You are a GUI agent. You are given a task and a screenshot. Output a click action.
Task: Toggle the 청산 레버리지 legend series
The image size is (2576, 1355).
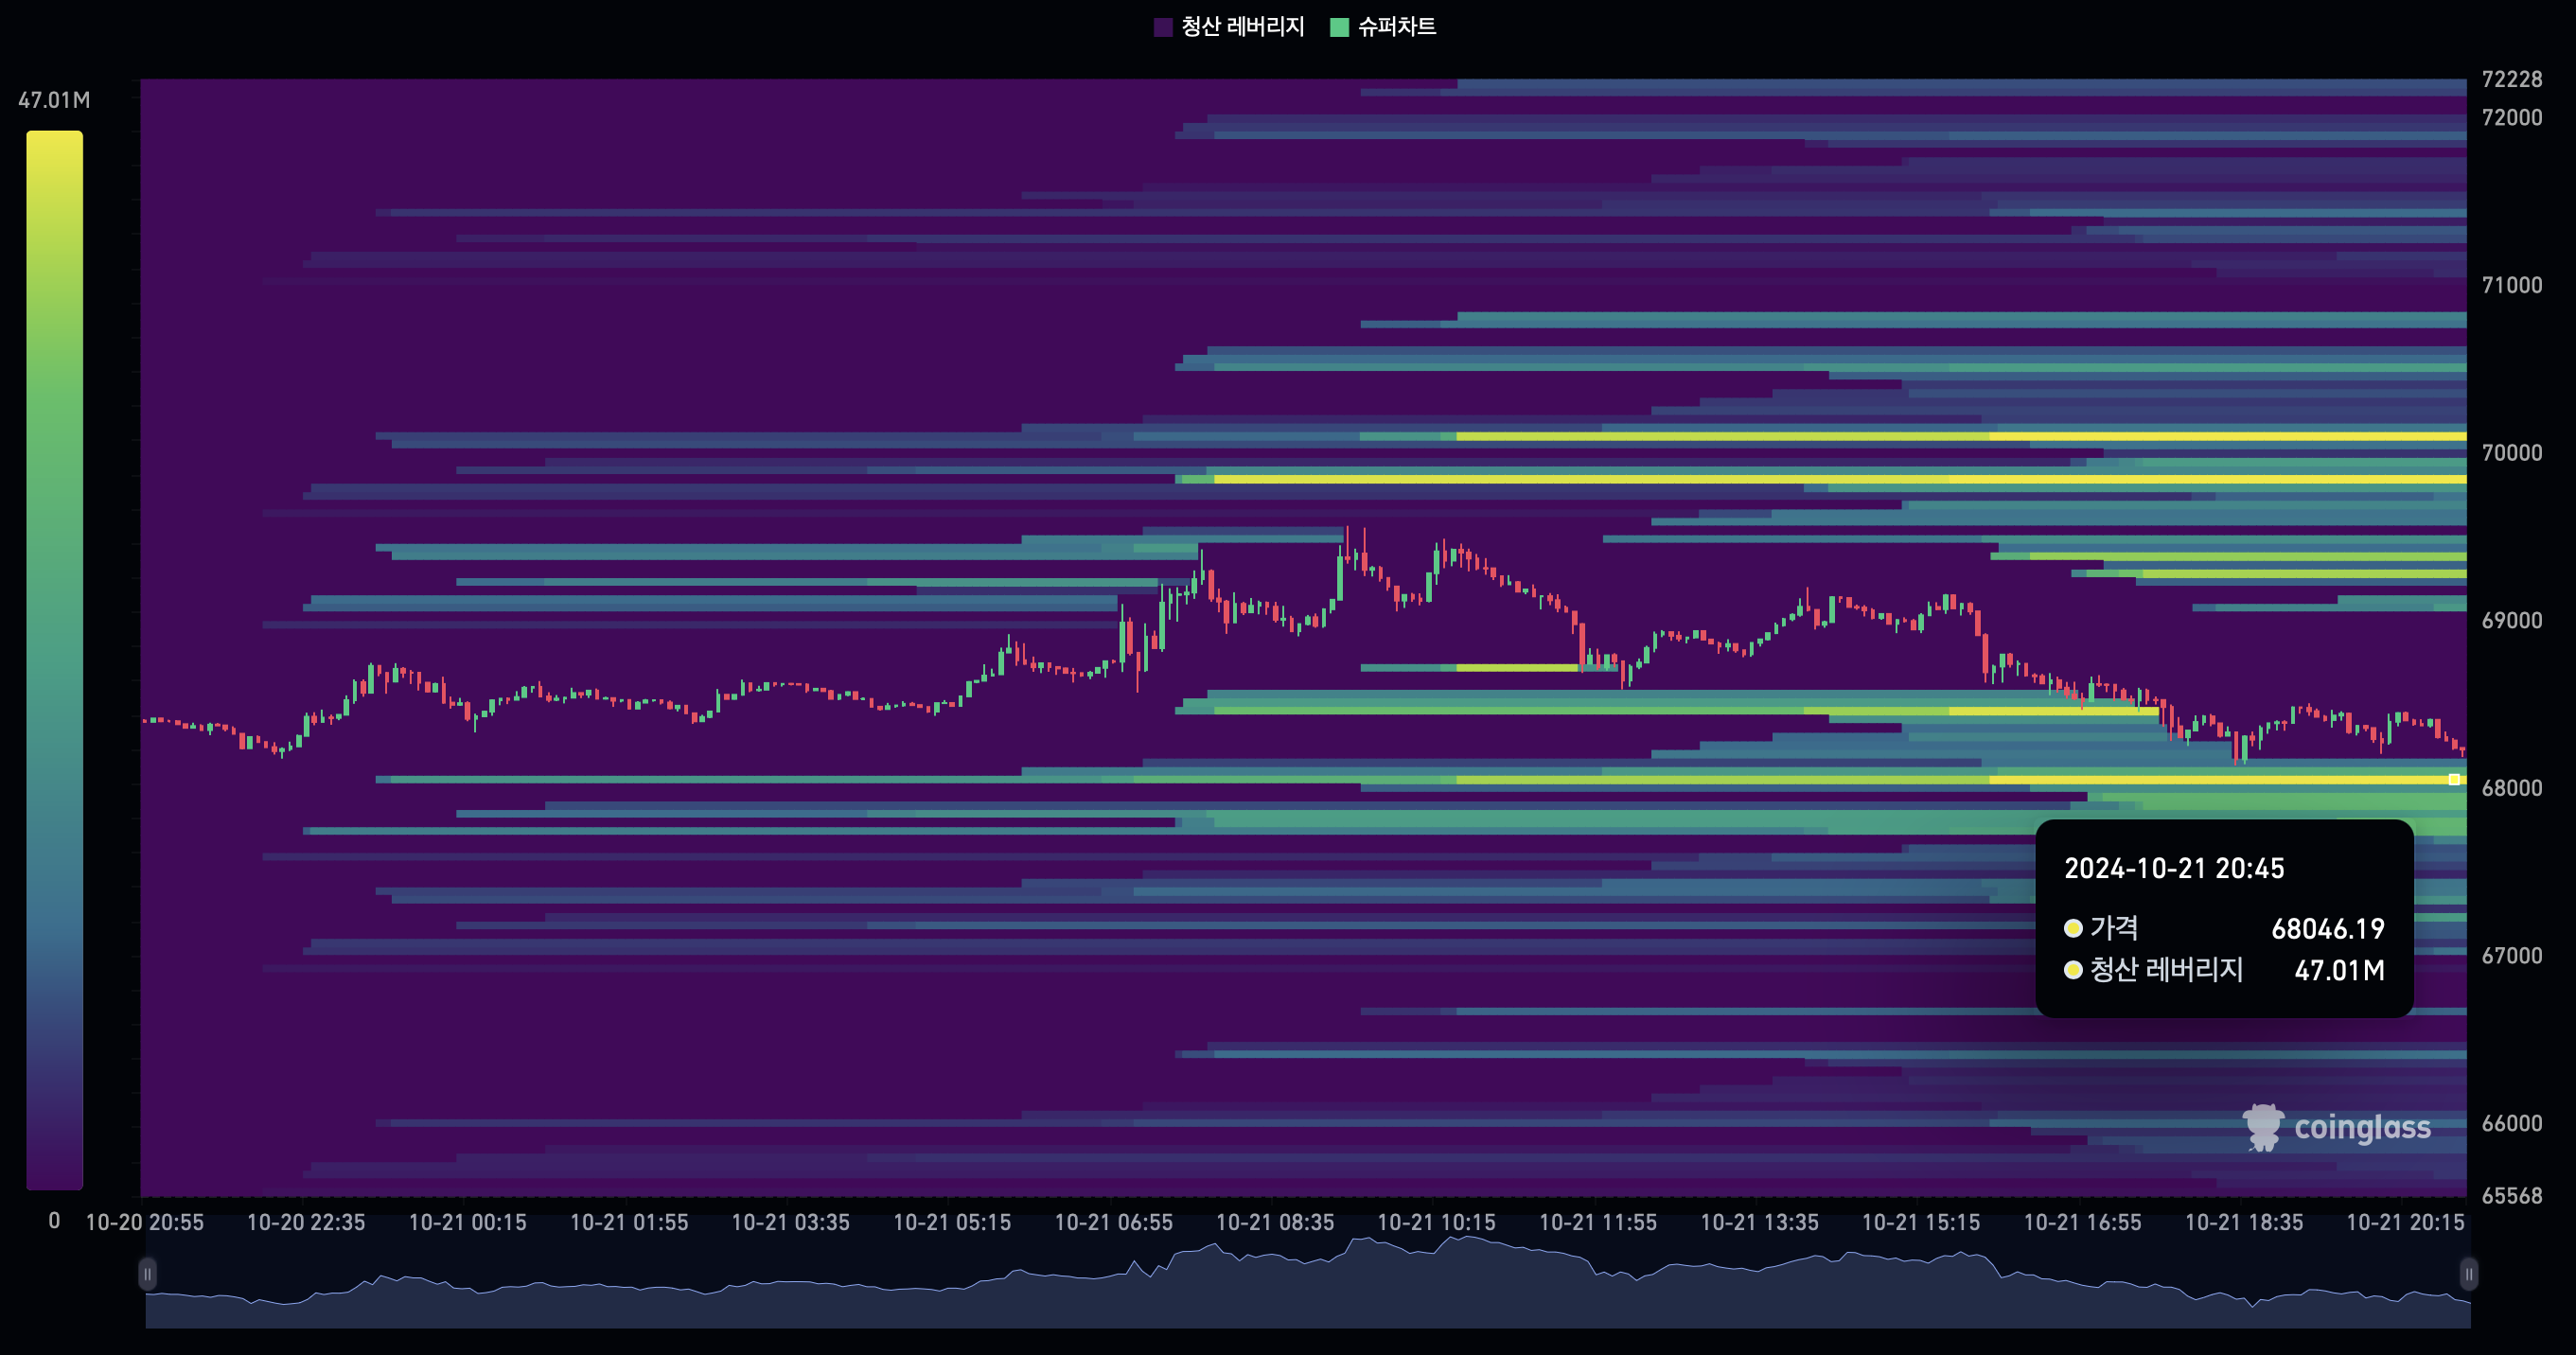point(1229,27)
